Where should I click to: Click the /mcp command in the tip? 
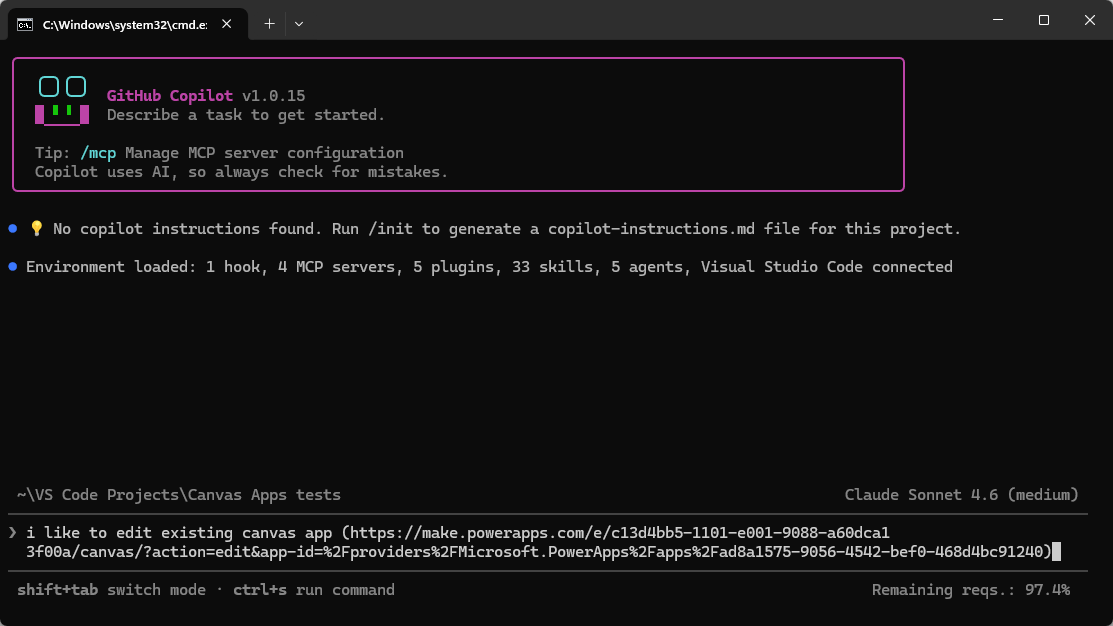[x=98, y=153]
